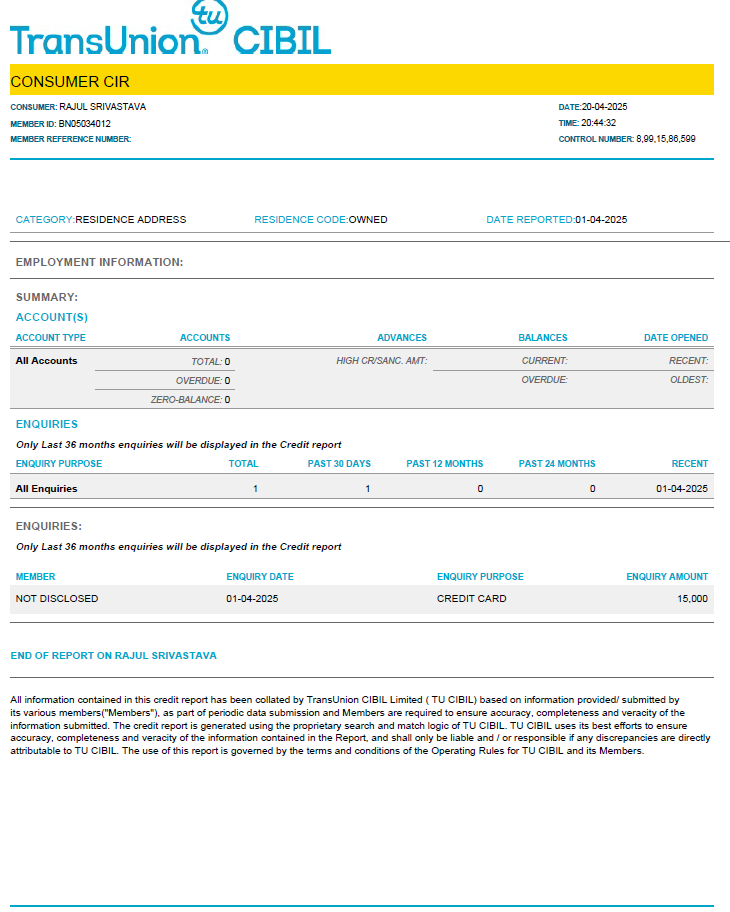Screen dimensions: 730x912
Task: Select report date 20-04-2025
Action: tap(604, 107)
